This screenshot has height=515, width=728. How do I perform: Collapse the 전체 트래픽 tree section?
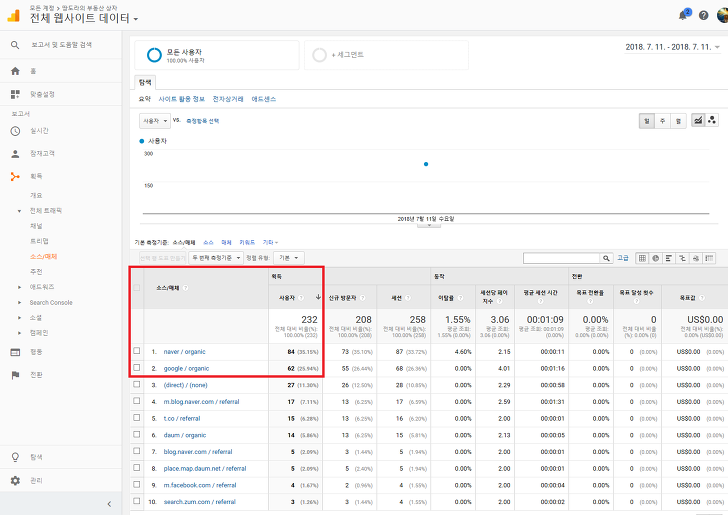[19, 211]
